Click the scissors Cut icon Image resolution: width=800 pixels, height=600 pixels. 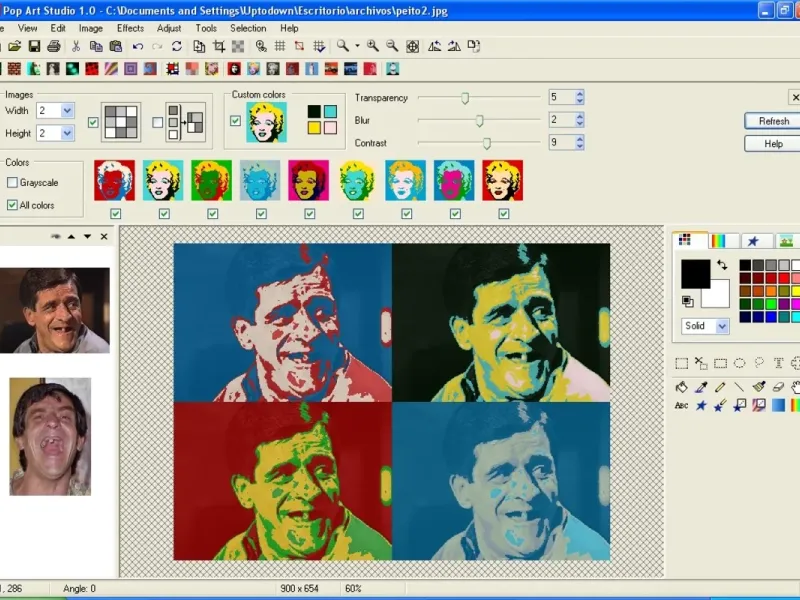pos(76,46)
